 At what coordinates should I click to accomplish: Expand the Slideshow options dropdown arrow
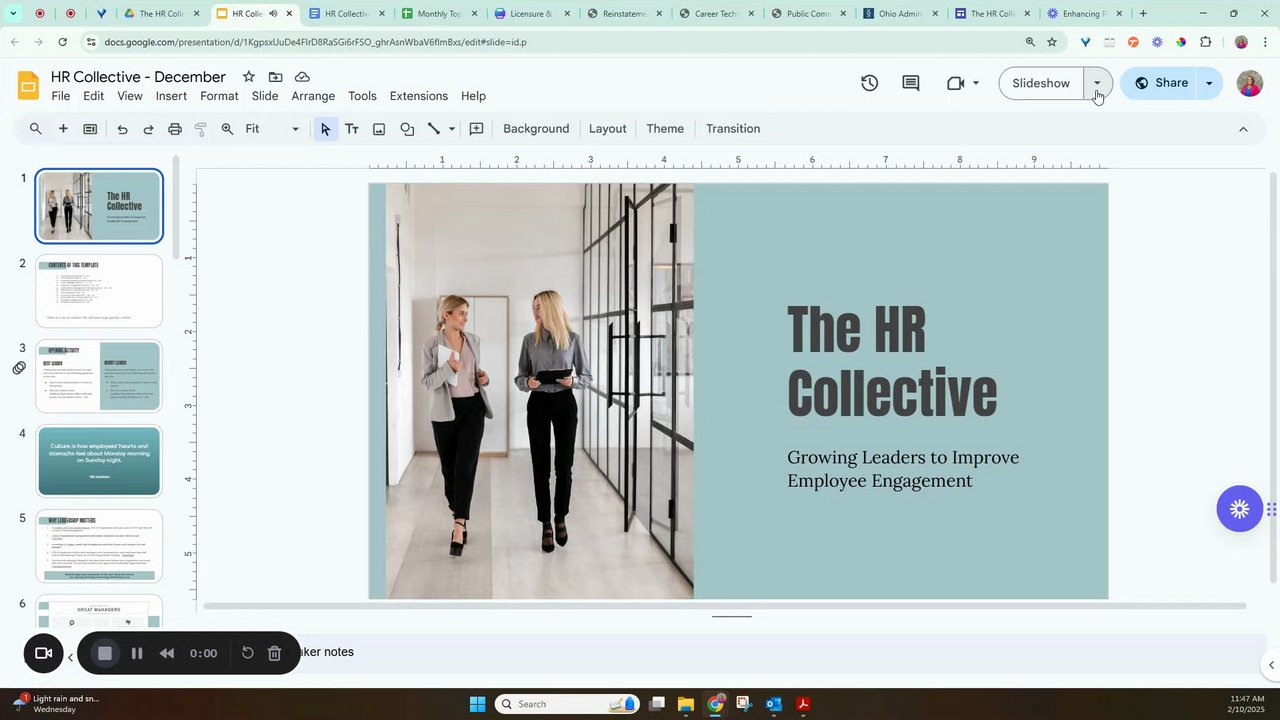[1098, 83]
